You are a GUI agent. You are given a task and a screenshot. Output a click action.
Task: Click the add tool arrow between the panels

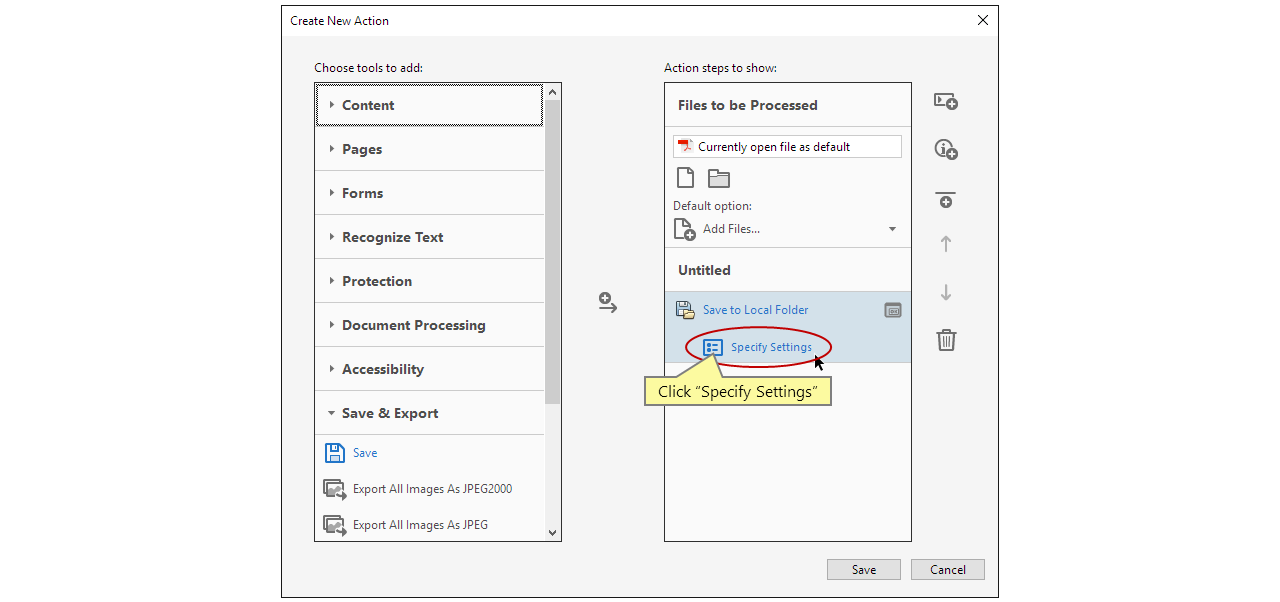coord(607,303)
